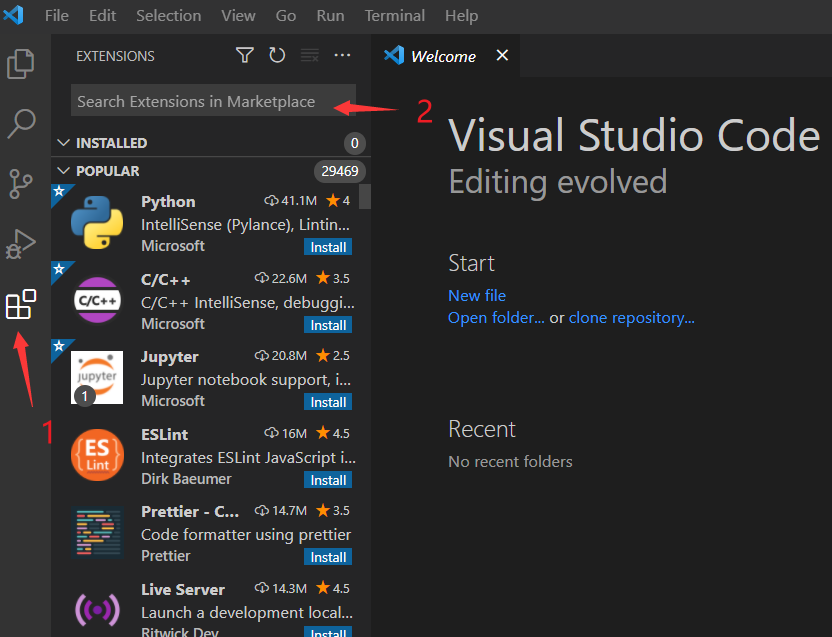Image resolution: width=832 pixels, height=637 pixels.
Task: Click 'Code formatter using prettier' description
Action: [246, 535]
